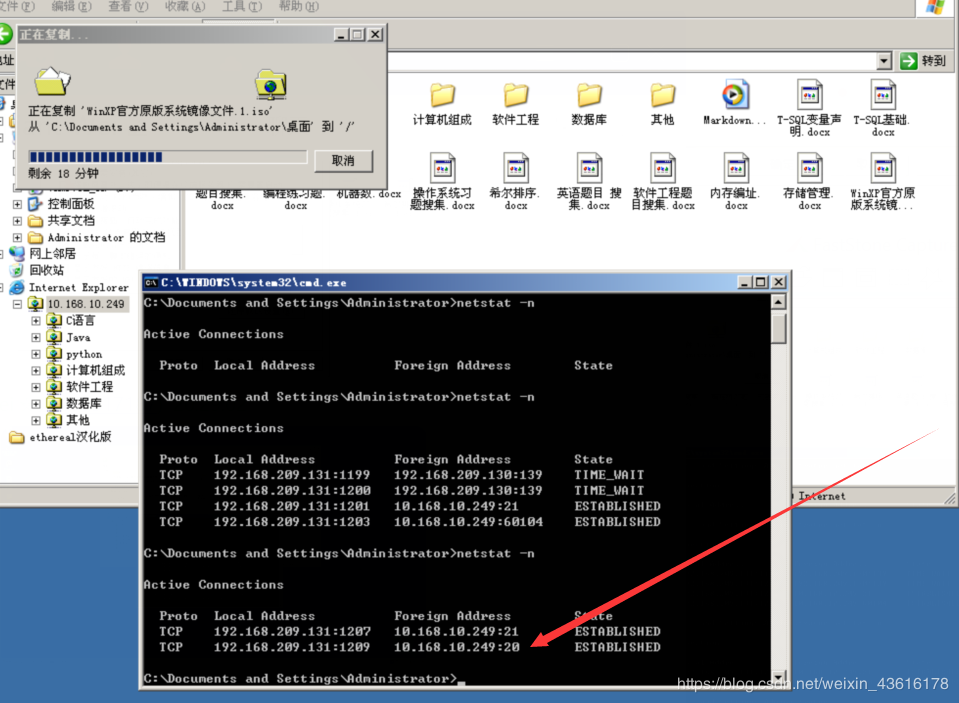Open the 查看(V) menu
Viewport: 959px width, 703px height.
pyautogui.click(x=128, y=6)
